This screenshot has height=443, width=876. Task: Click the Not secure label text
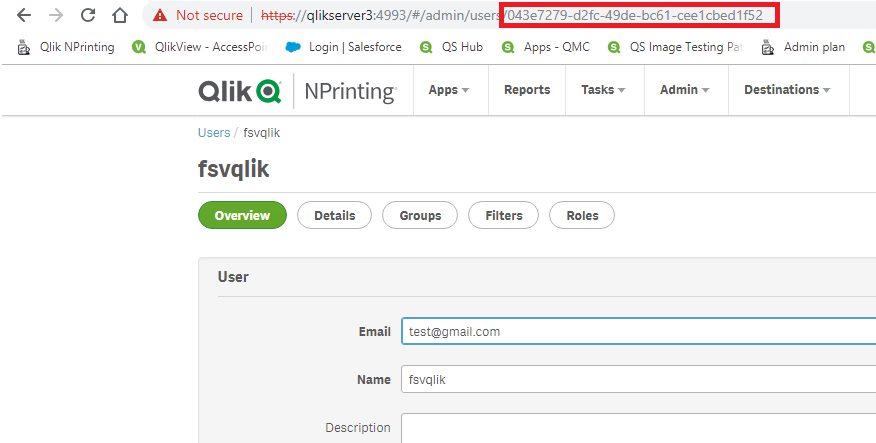210,15
